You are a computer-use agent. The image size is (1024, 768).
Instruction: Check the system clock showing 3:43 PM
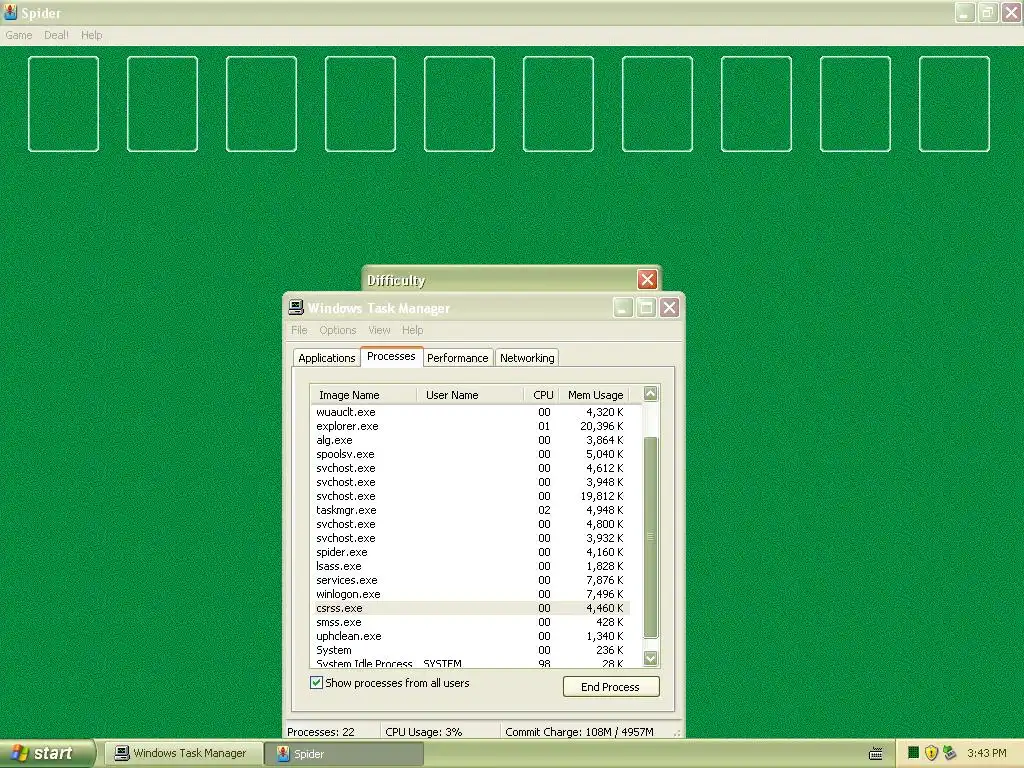pos(987,753)
